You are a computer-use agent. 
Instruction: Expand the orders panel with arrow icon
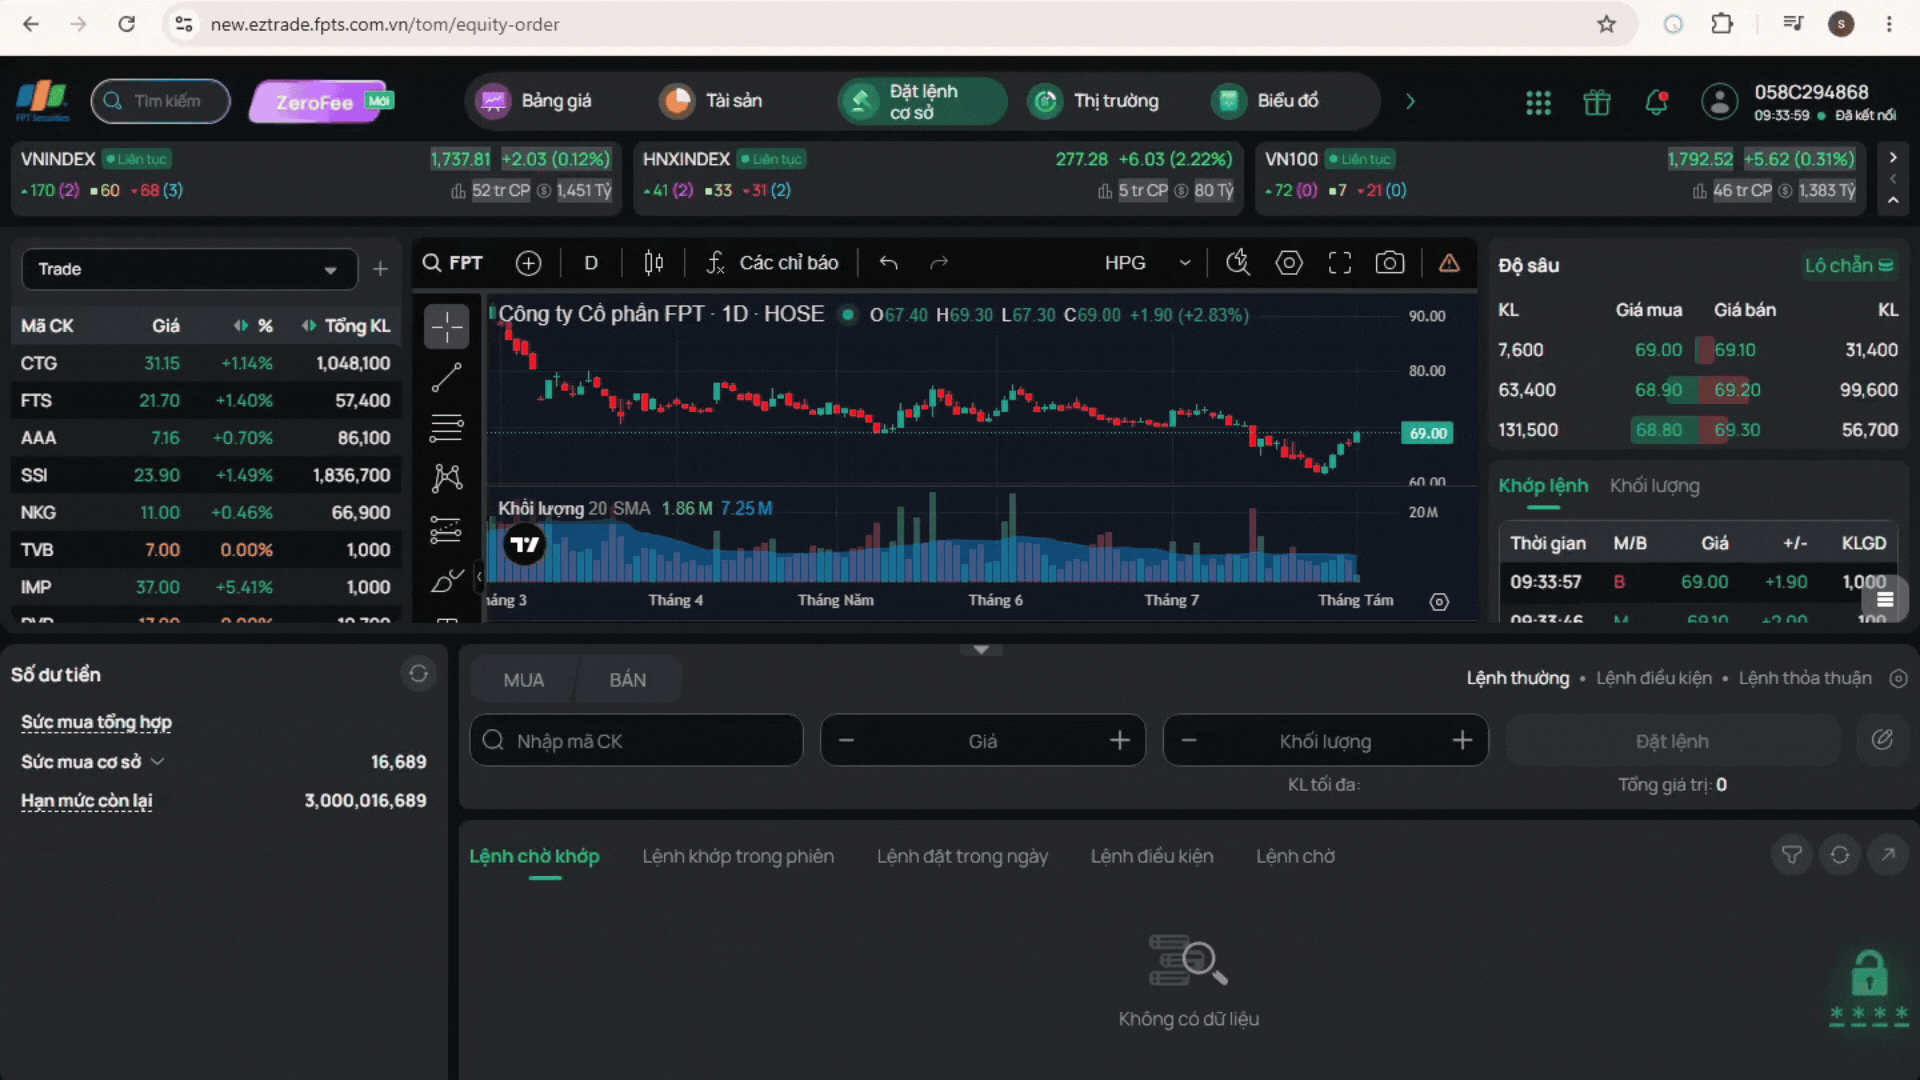(1888, 855)
